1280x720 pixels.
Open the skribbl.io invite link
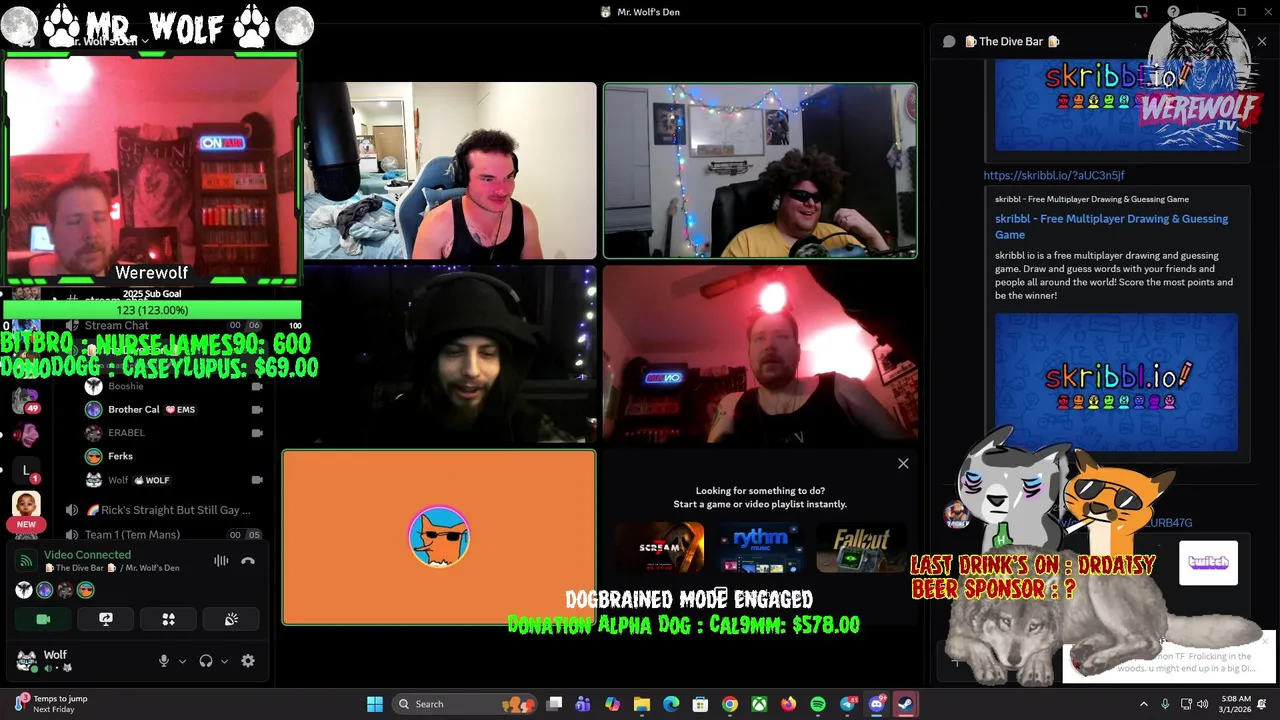[x=1054, y=175]
